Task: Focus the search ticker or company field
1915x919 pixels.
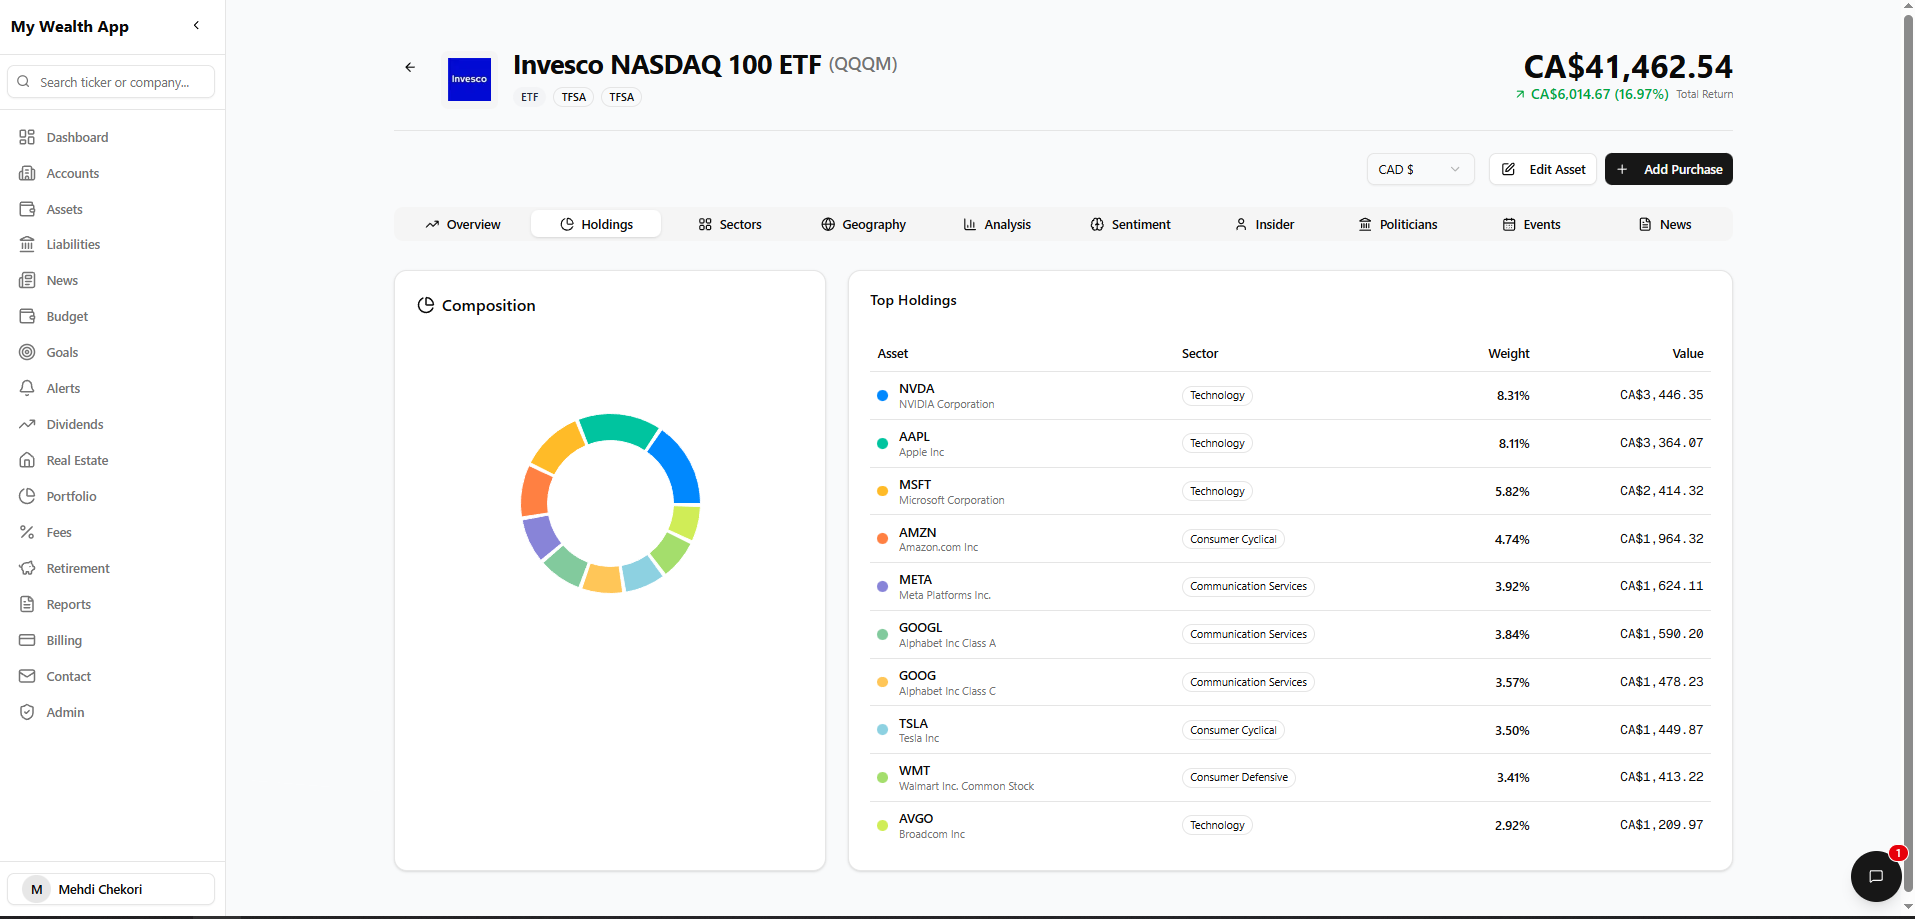Action: pos(111,82)
